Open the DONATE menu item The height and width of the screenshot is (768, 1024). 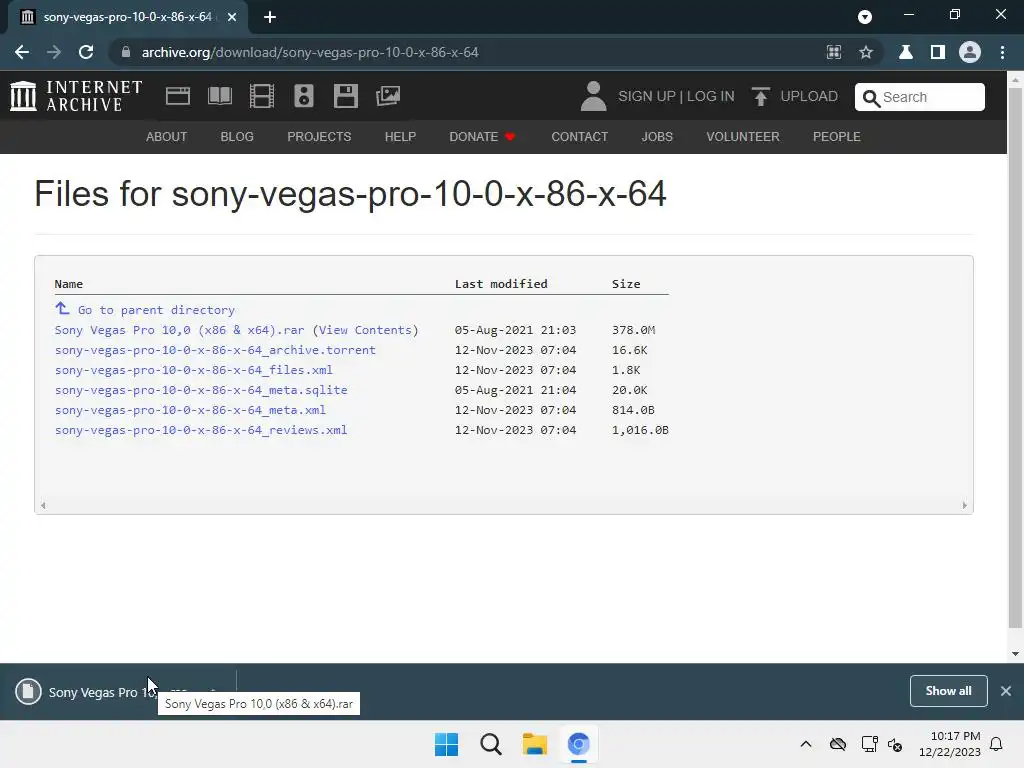(x=482, y=136)
